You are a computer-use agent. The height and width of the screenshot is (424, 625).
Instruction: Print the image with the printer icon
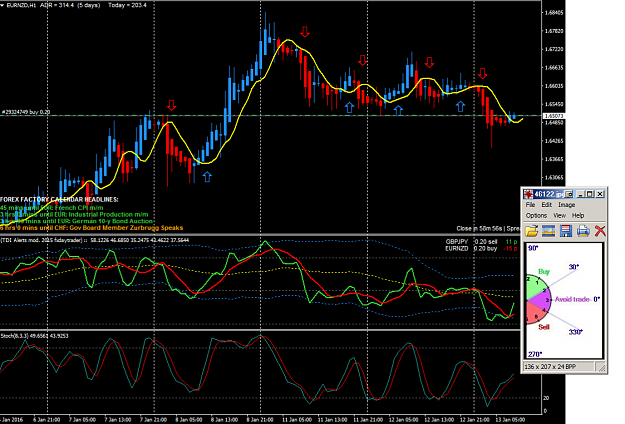coord(583,231)
